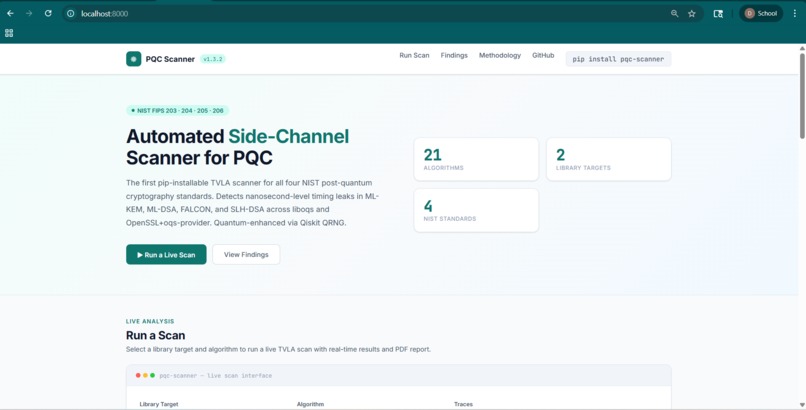806x410 pixels.
Task: Open the Findings nav link
Action: pyautogui.click(x=454, y=55)
